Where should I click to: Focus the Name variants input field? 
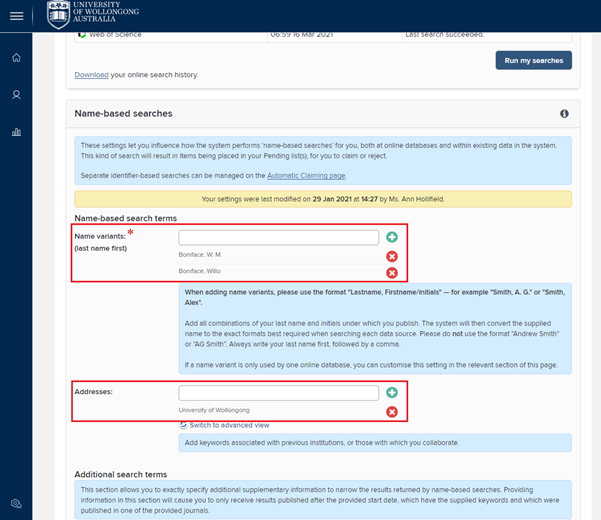click(279, 238)
